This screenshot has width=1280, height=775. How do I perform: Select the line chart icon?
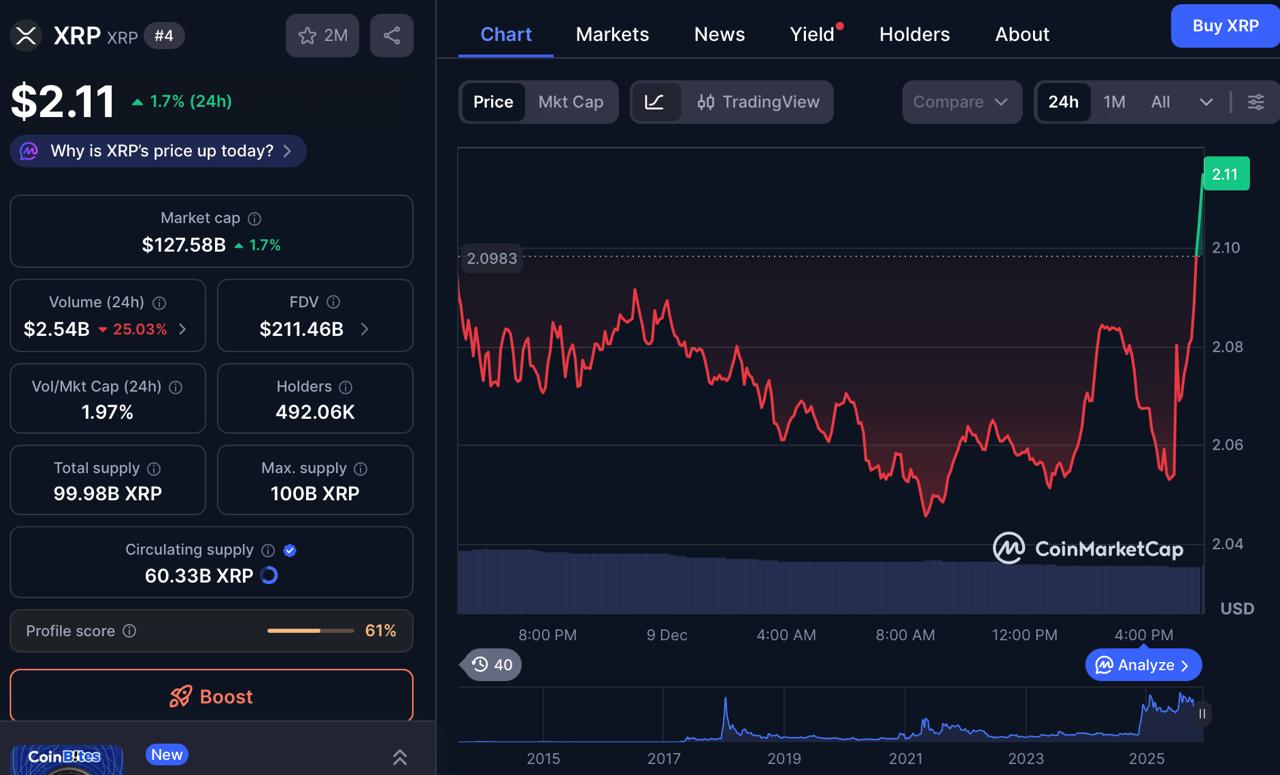tap(657, 102)
